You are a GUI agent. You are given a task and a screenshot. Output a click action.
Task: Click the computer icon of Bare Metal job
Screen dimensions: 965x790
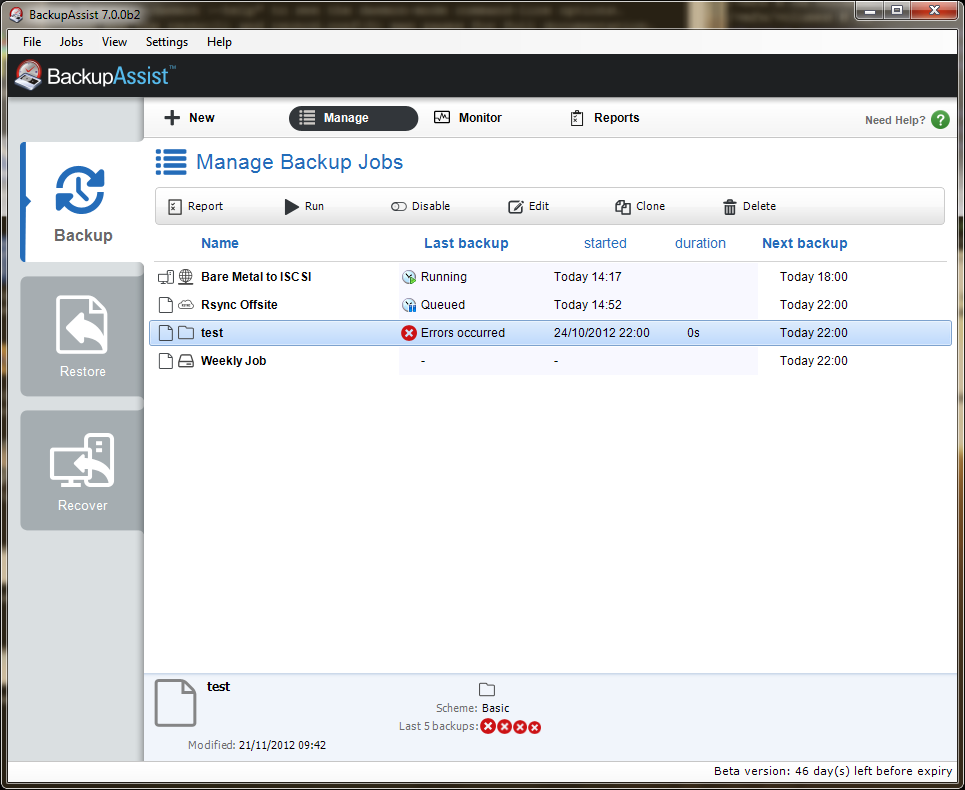coord(166,277)
